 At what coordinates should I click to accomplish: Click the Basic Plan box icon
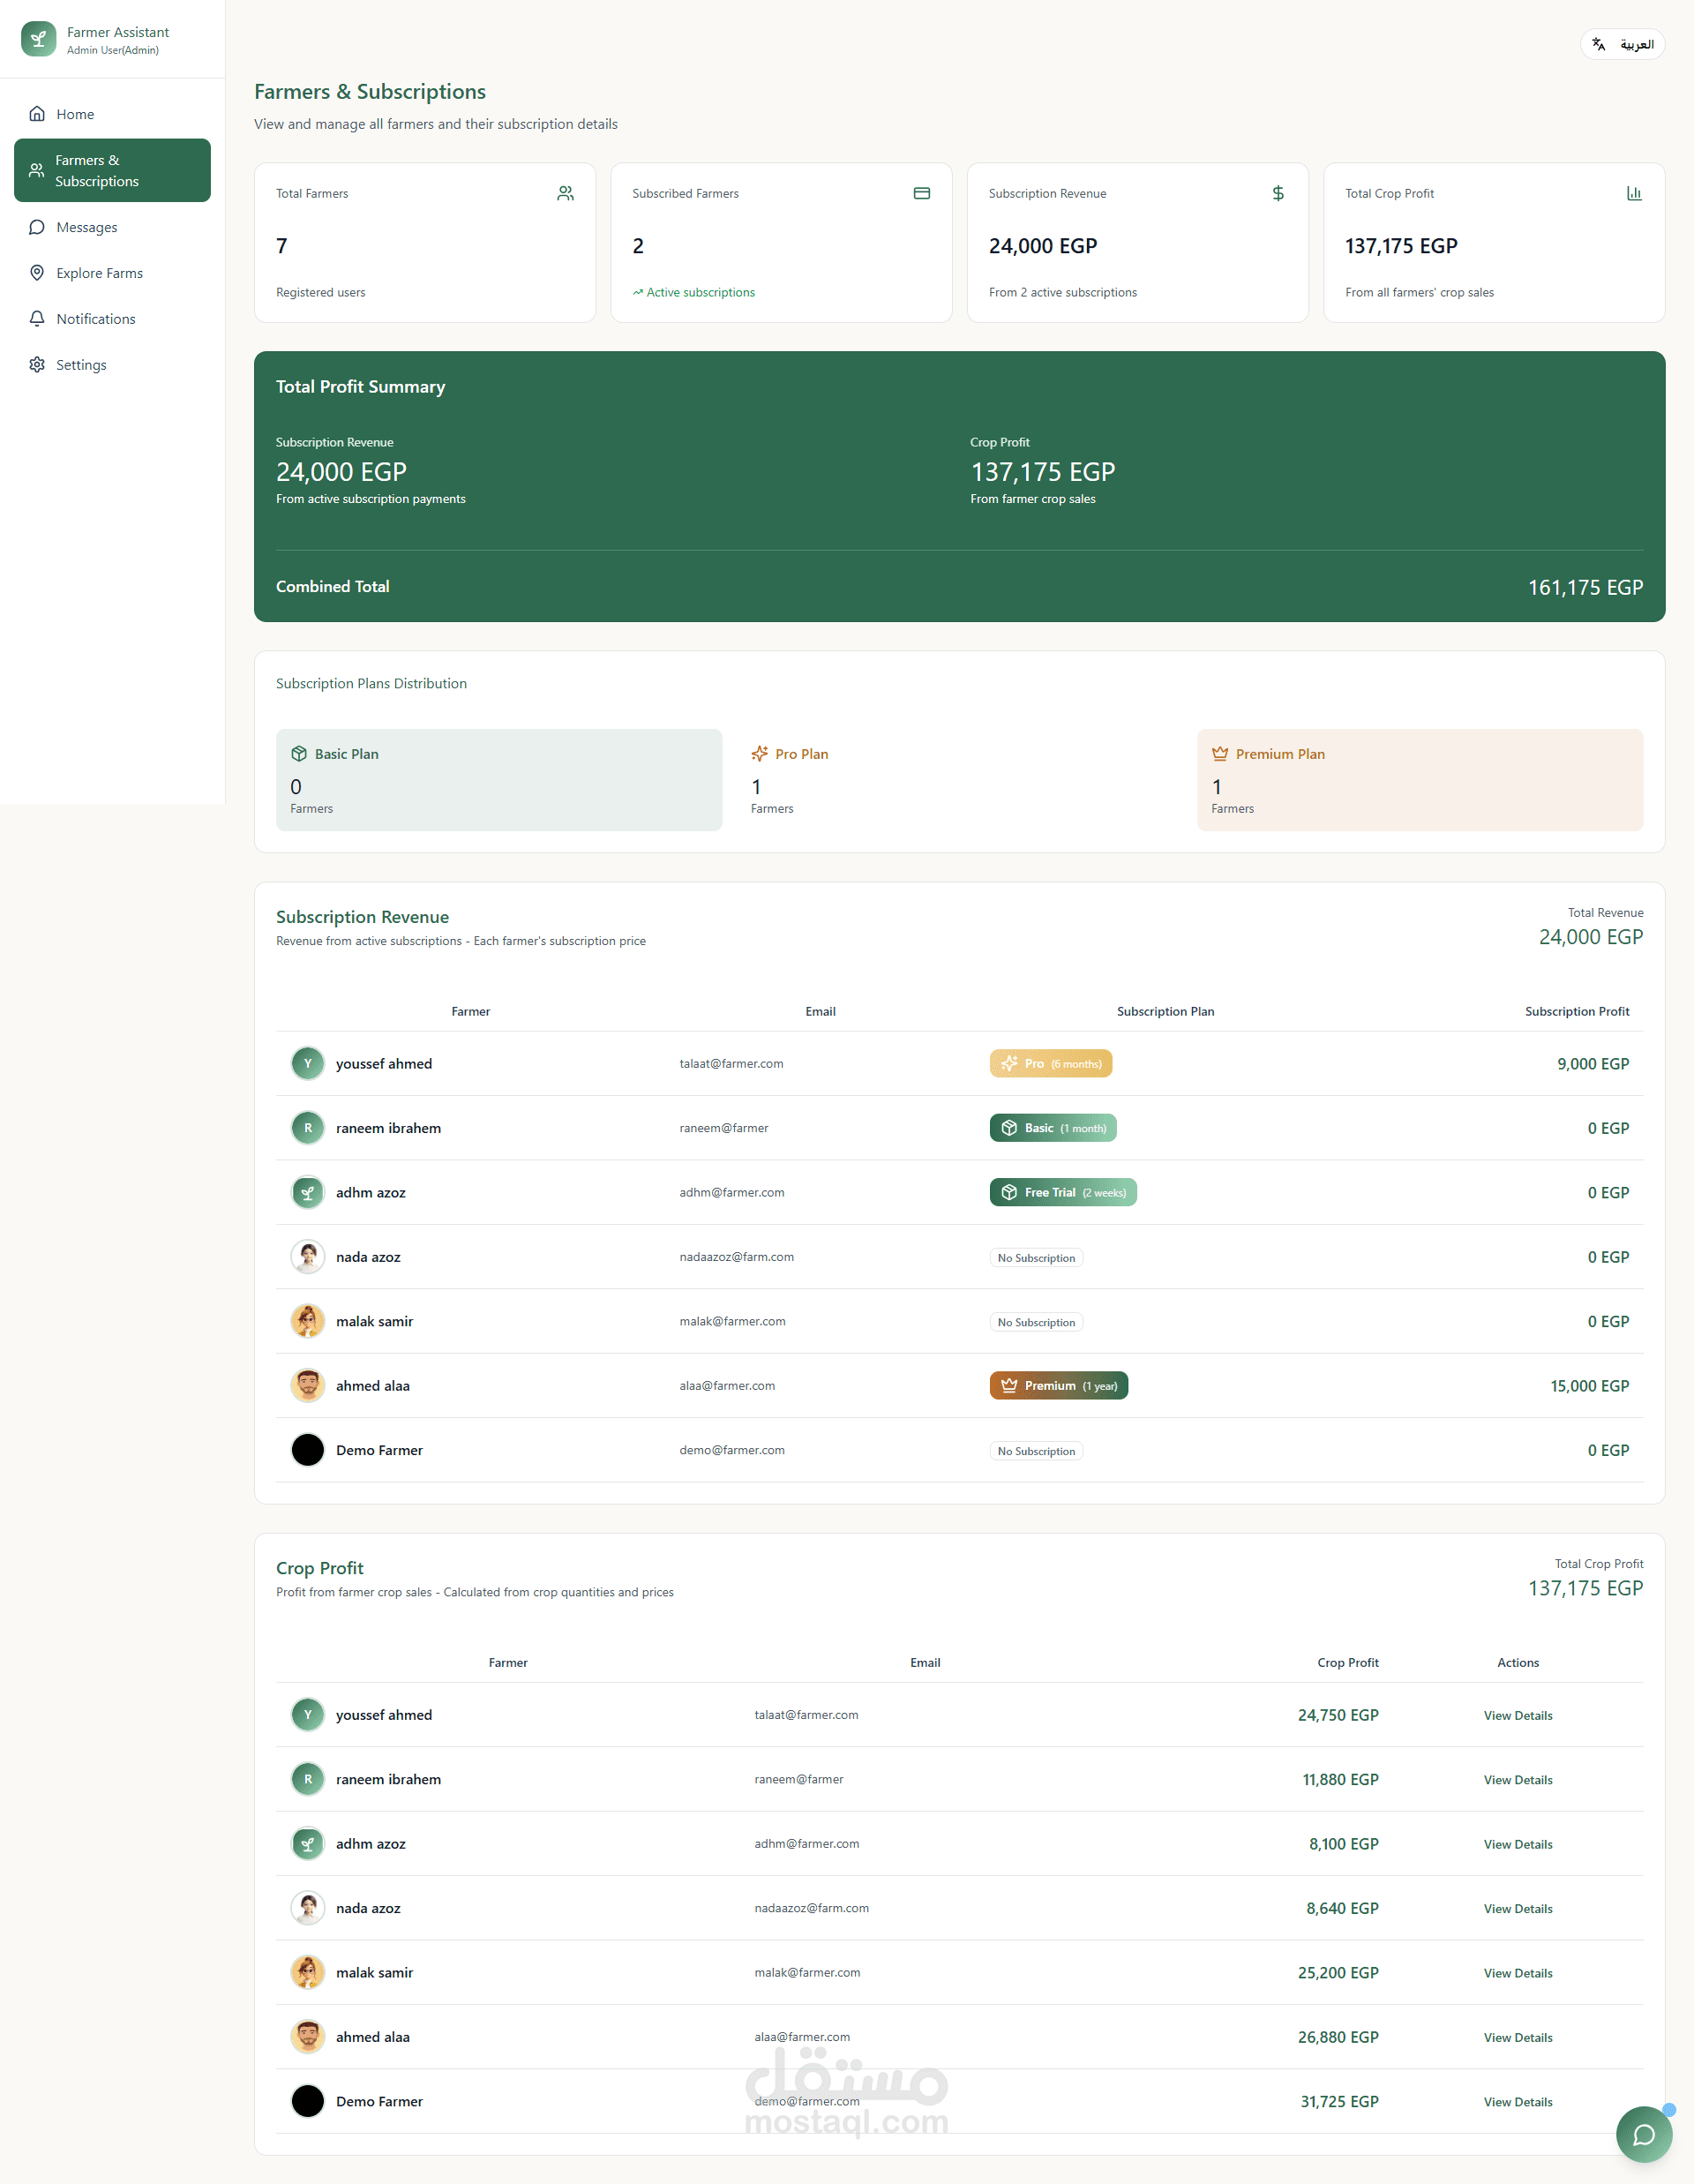tap(298, 754)
